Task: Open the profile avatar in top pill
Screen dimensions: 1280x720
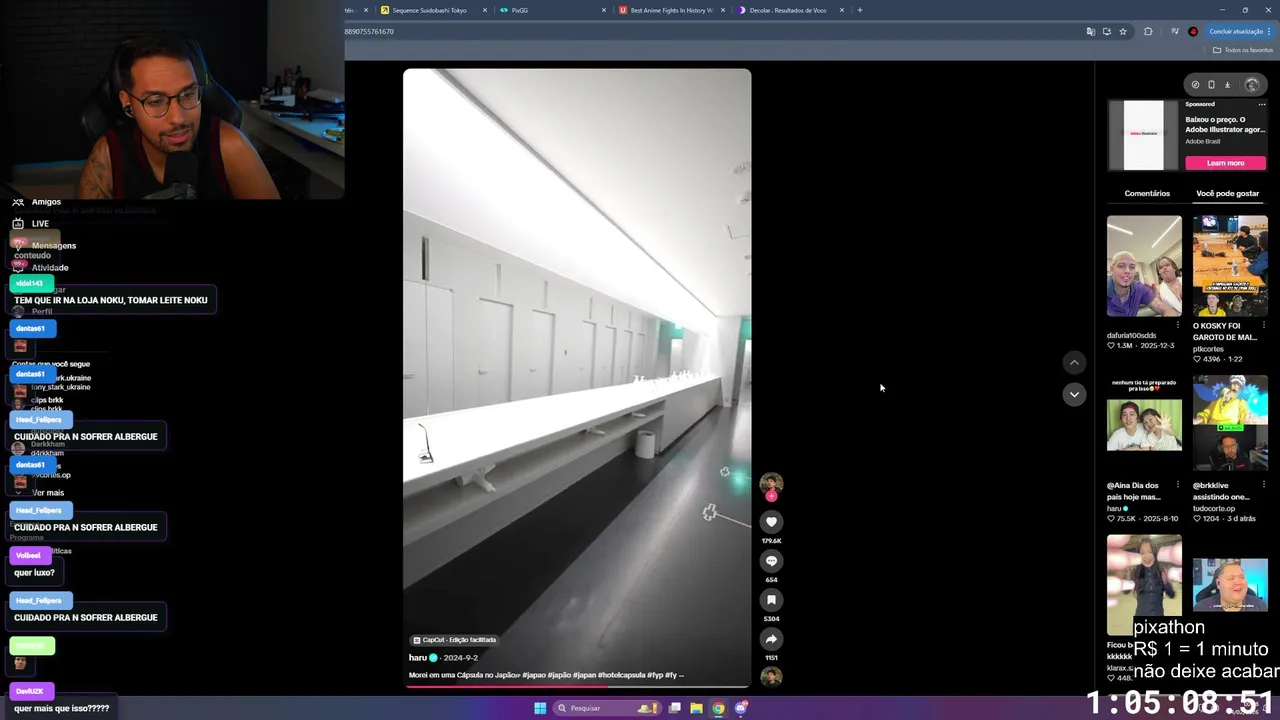Action: (x=1251, y=85)
